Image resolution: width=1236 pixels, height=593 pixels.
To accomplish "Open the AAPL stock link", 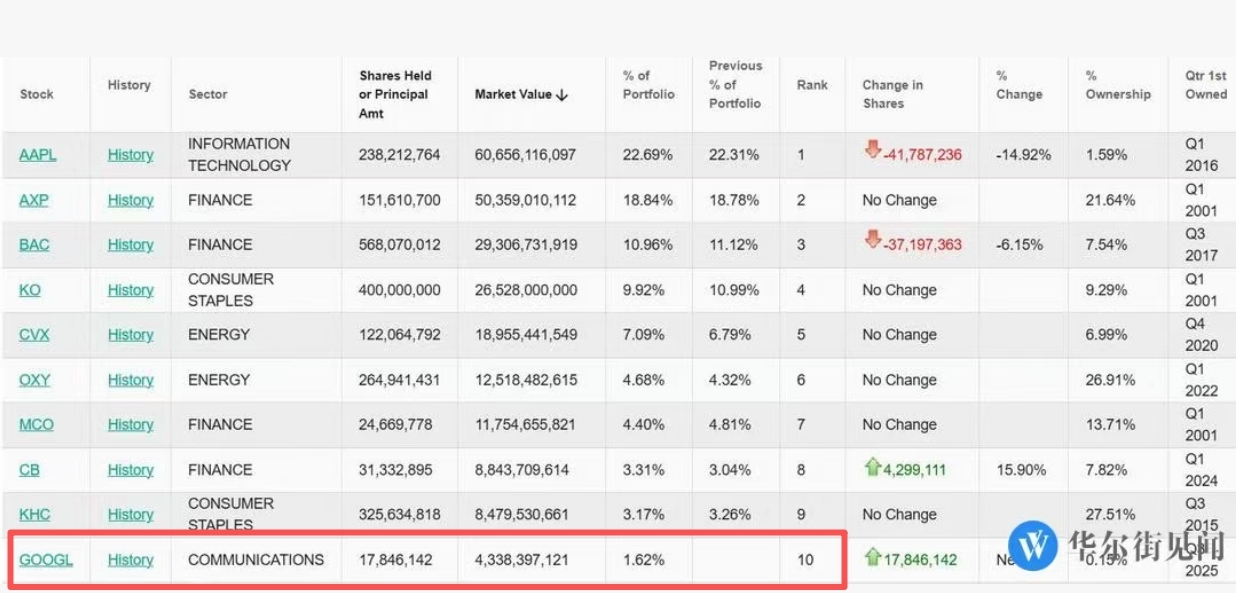I will [x=37, y=155].
